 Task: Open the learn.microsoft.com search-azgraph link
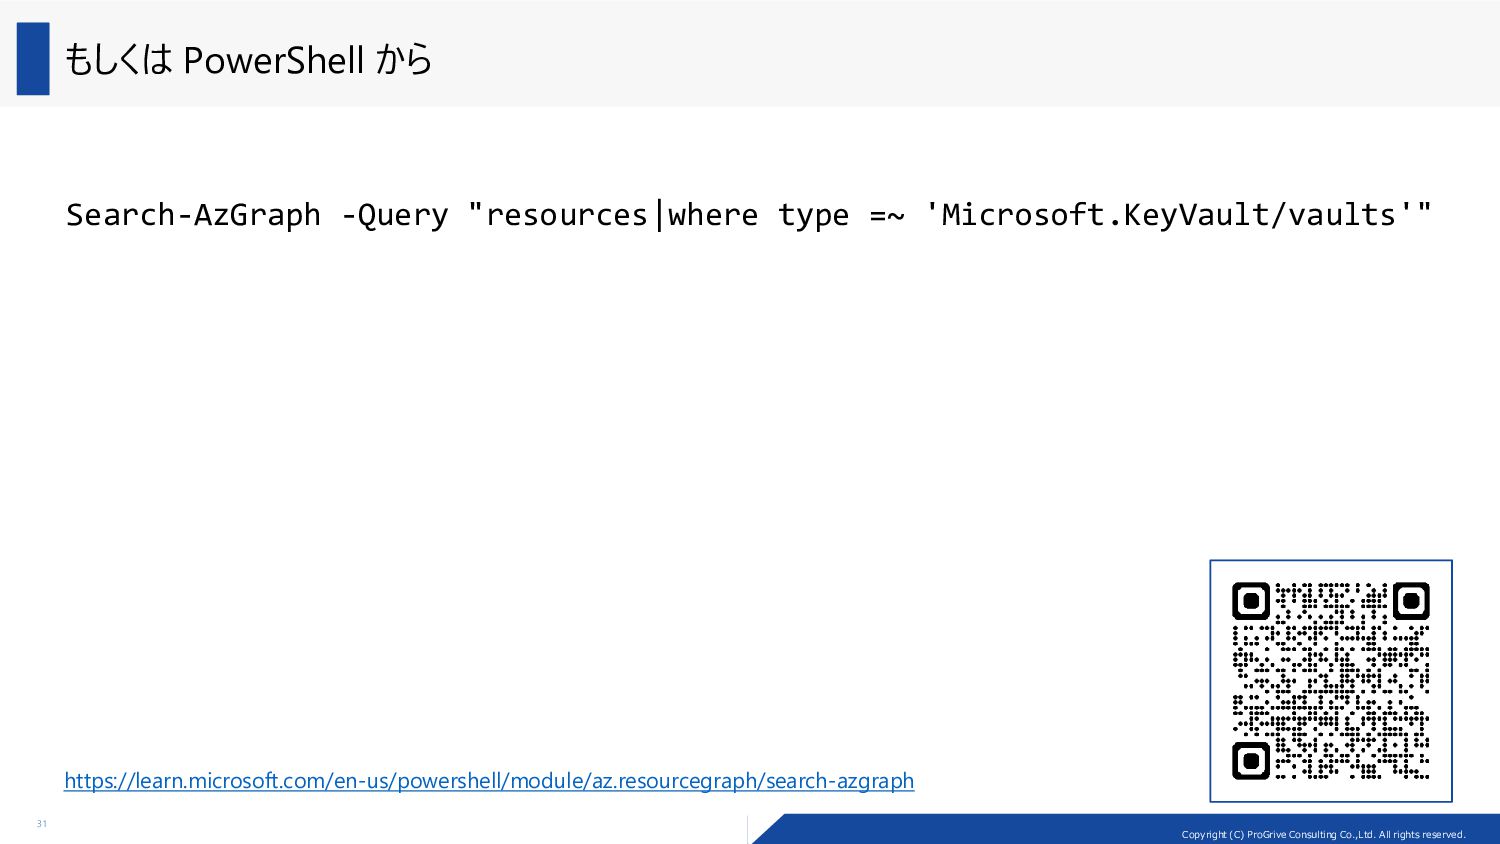tap(489, 780)
